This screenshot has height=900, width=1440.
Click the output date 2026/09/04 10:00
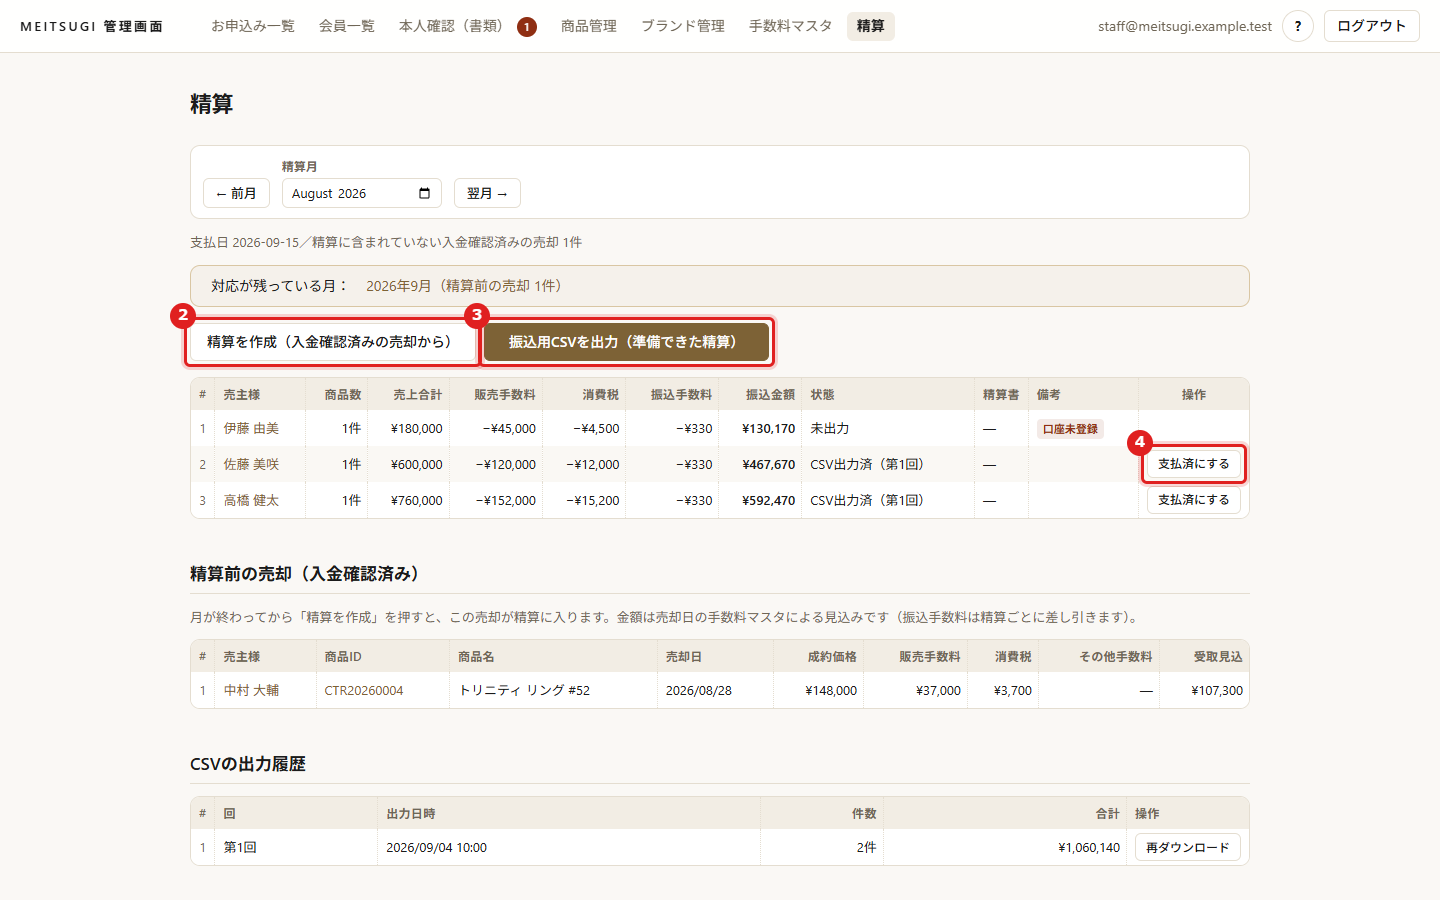click(436, 847)
